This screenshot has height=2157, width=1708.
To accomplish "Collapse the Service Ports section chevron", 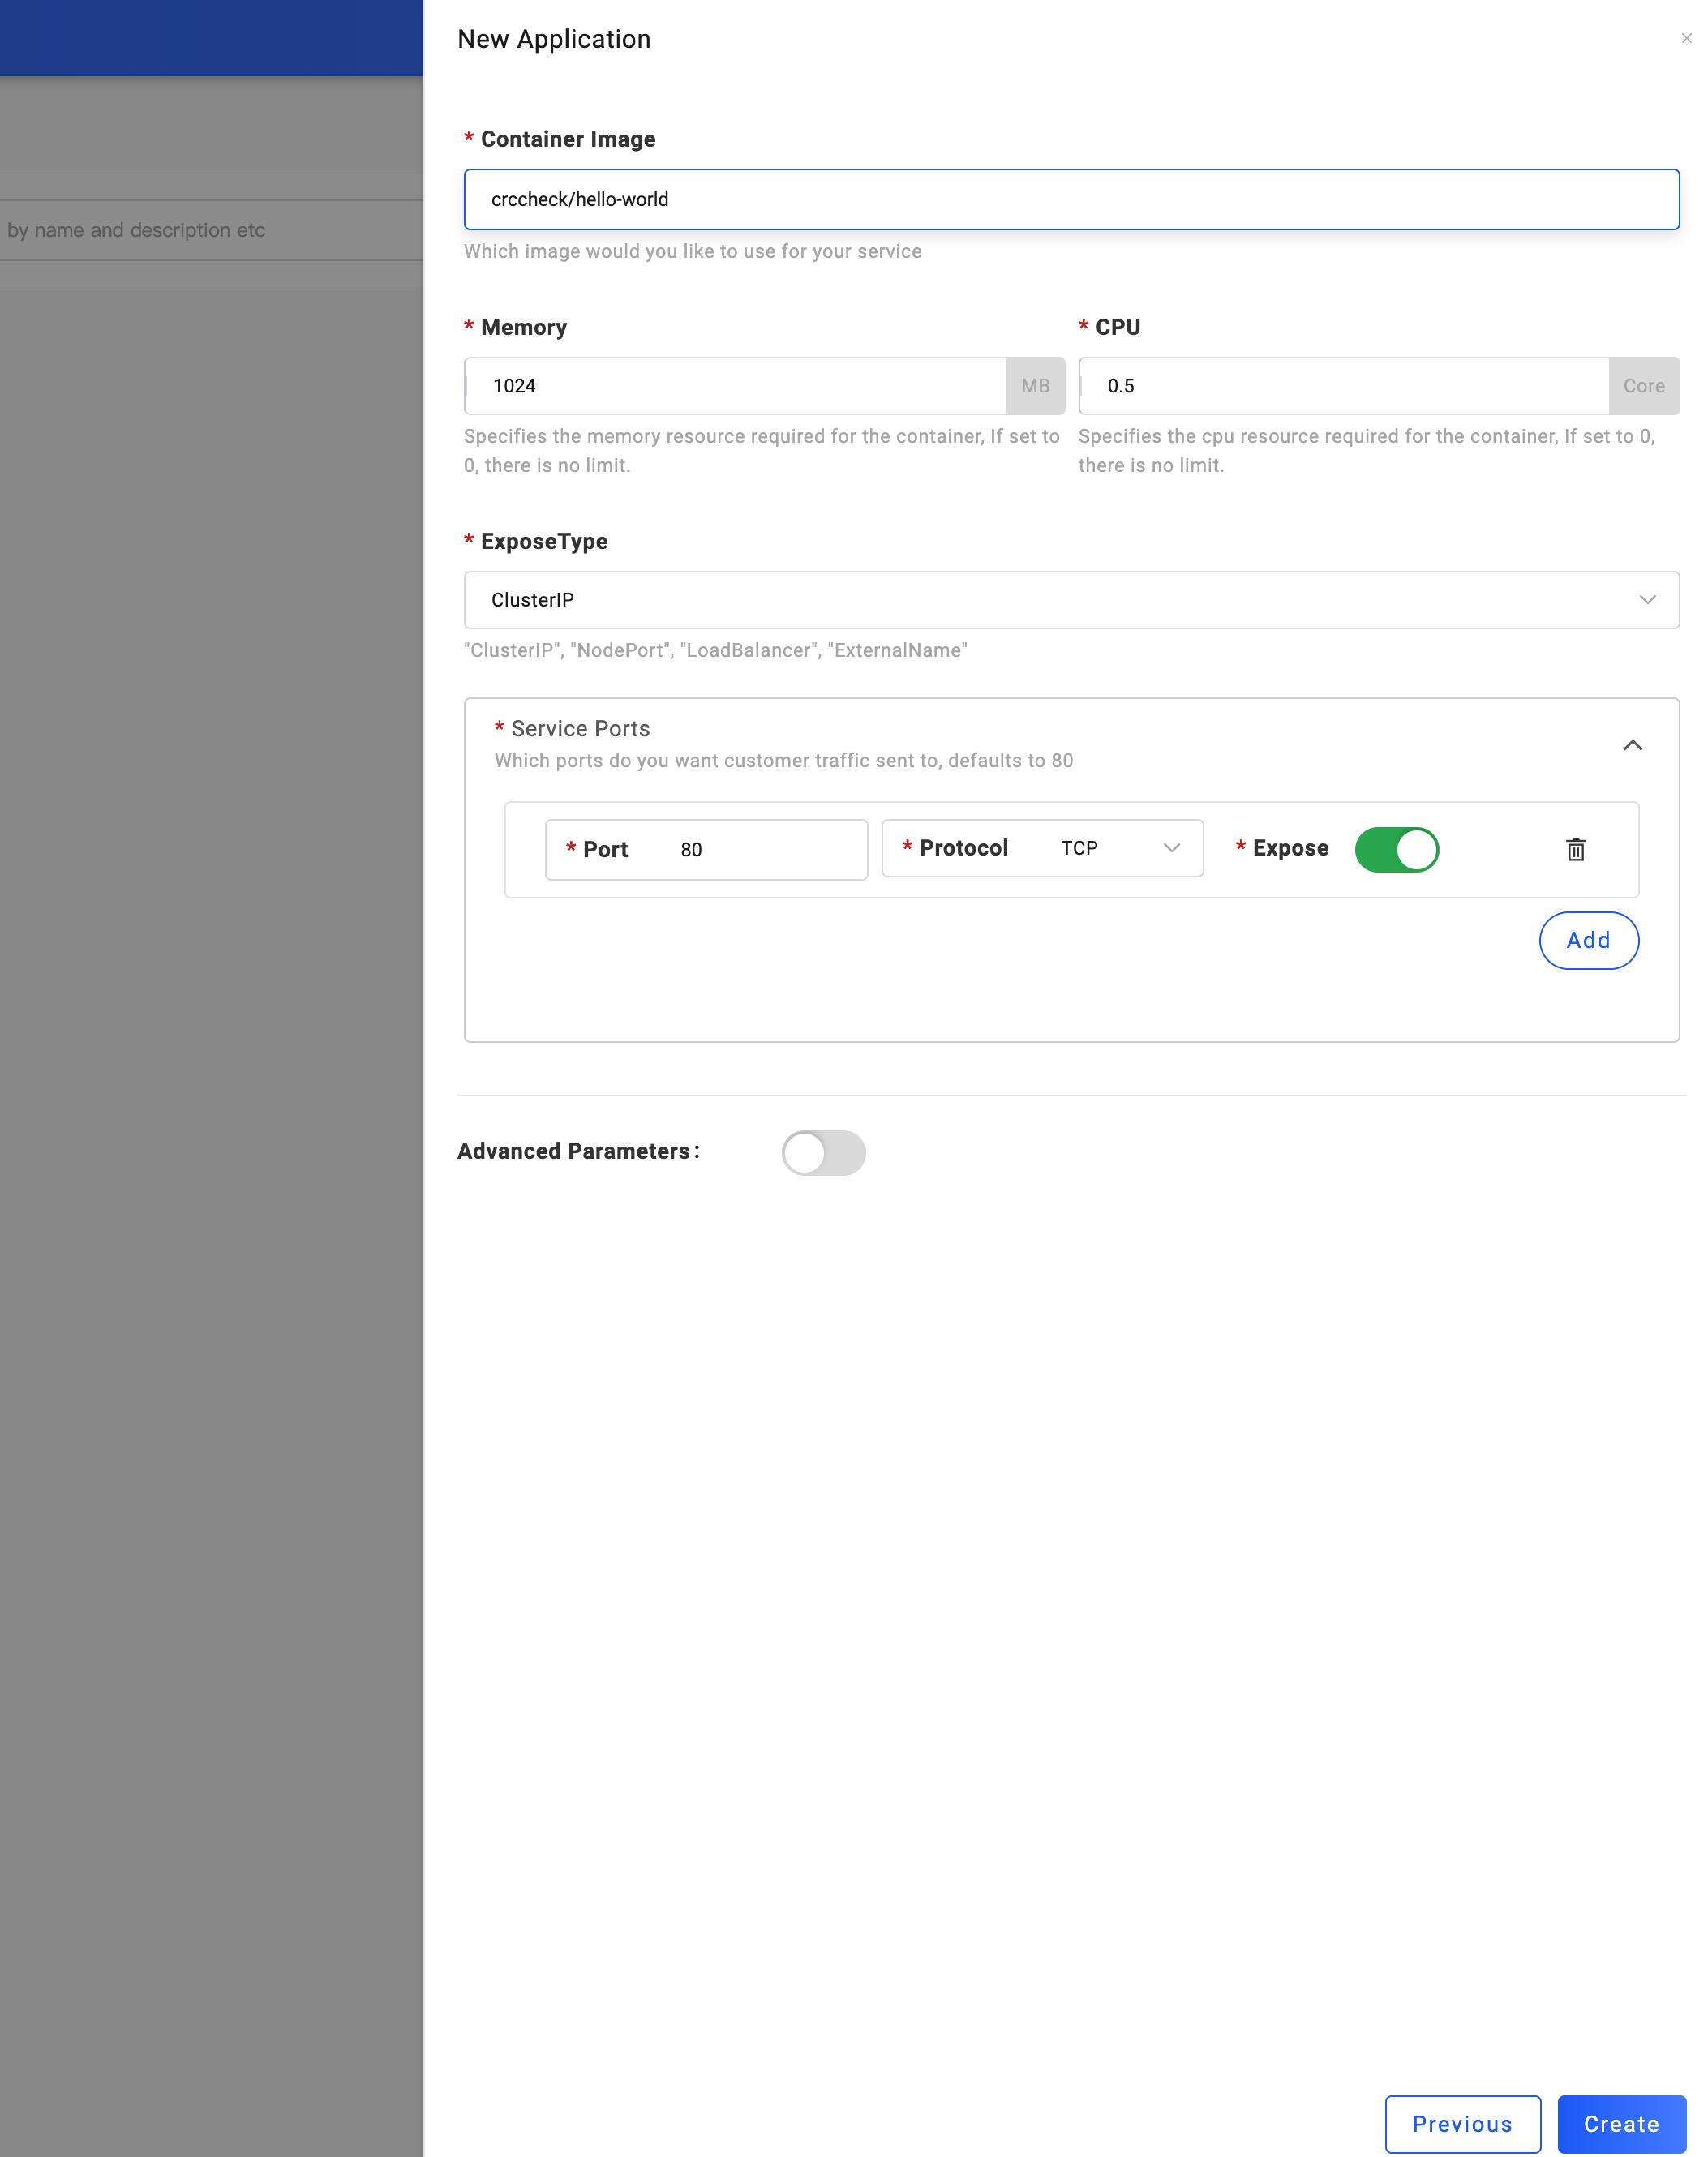I will click(1632, 745).
